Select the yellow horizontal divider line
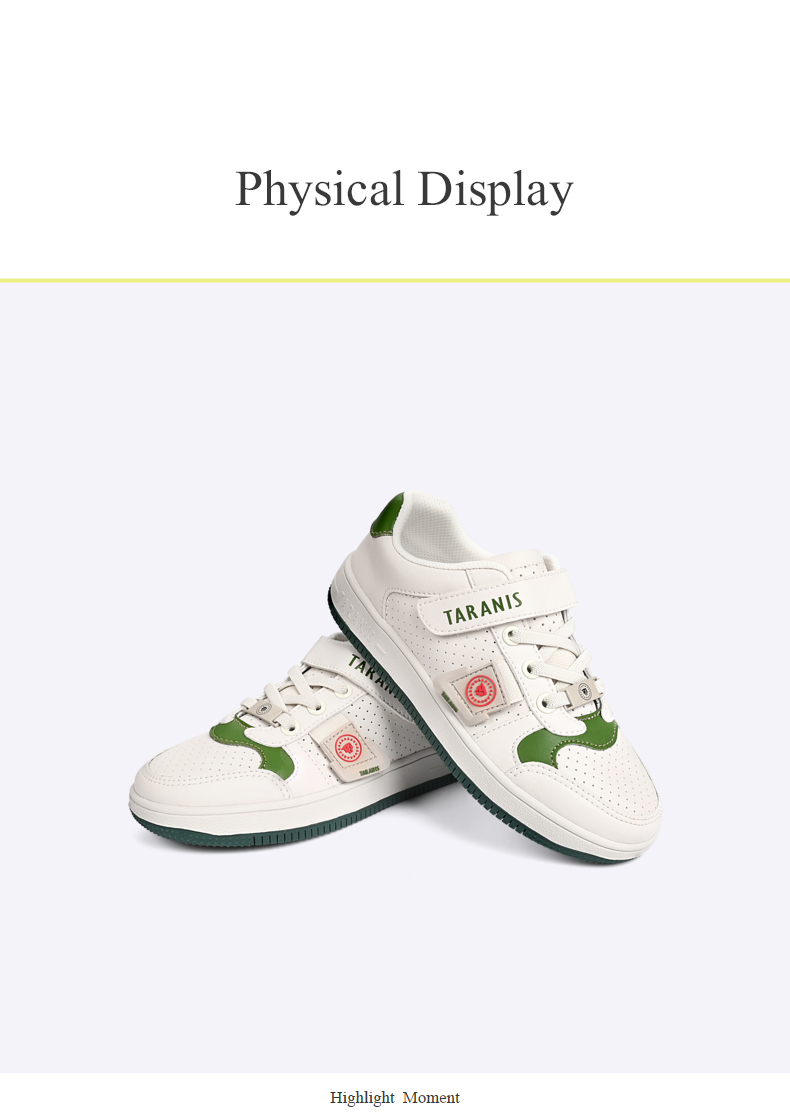 (395, 281)
